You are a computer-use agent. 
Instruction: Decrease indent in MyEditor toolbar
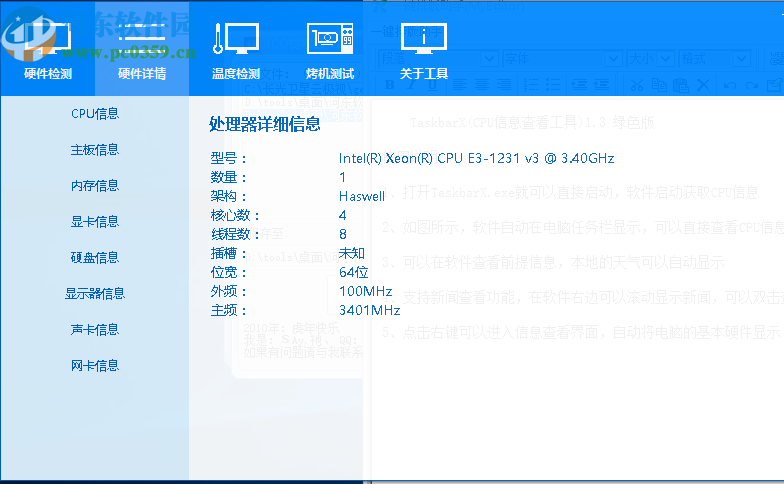580,85
